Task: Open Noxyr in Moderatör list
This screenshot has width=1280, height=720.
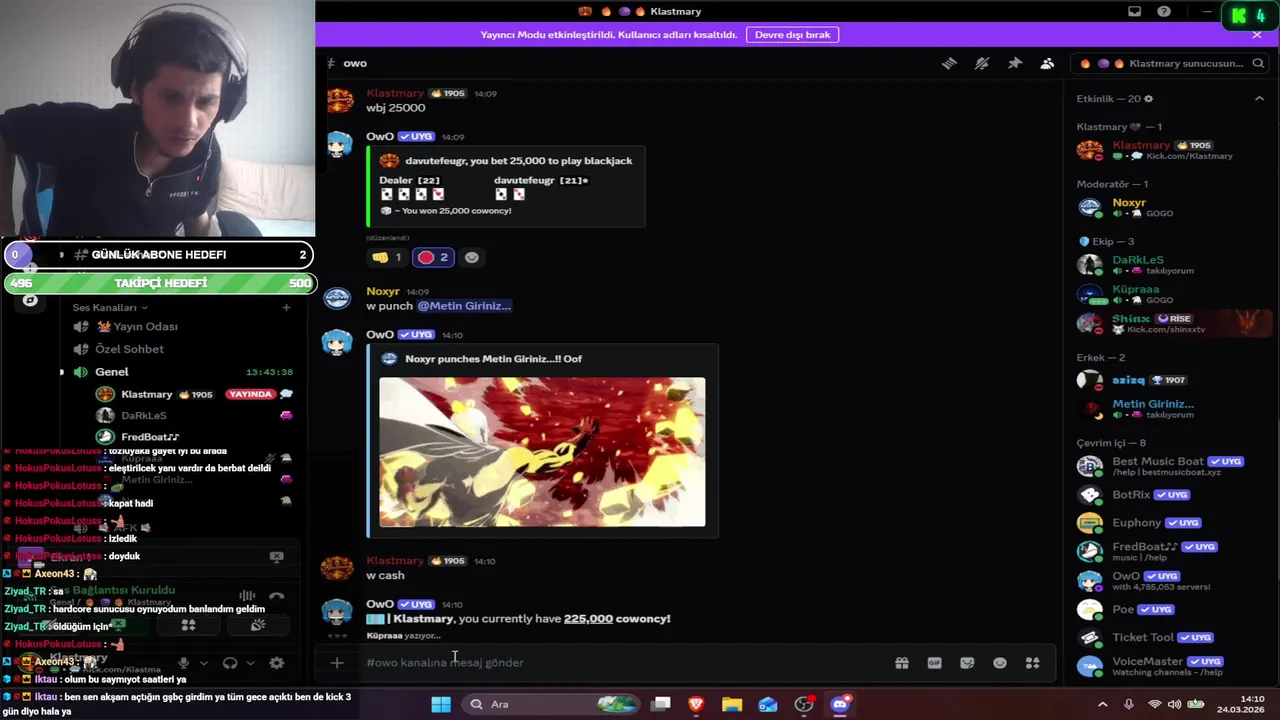Action: coord(1172,207)
